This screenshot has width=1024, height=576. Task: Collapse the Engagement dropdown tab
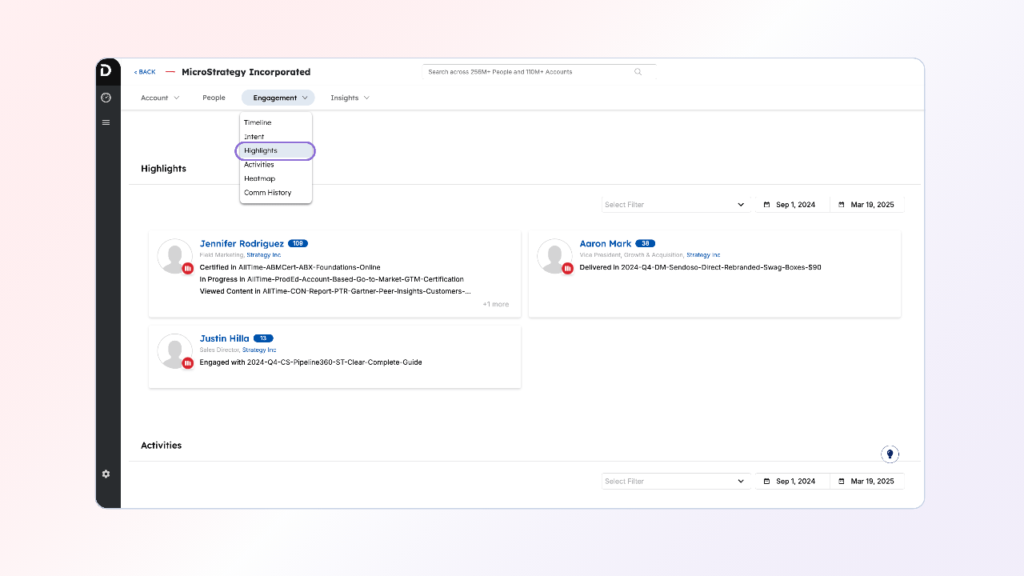click(279, 98)
